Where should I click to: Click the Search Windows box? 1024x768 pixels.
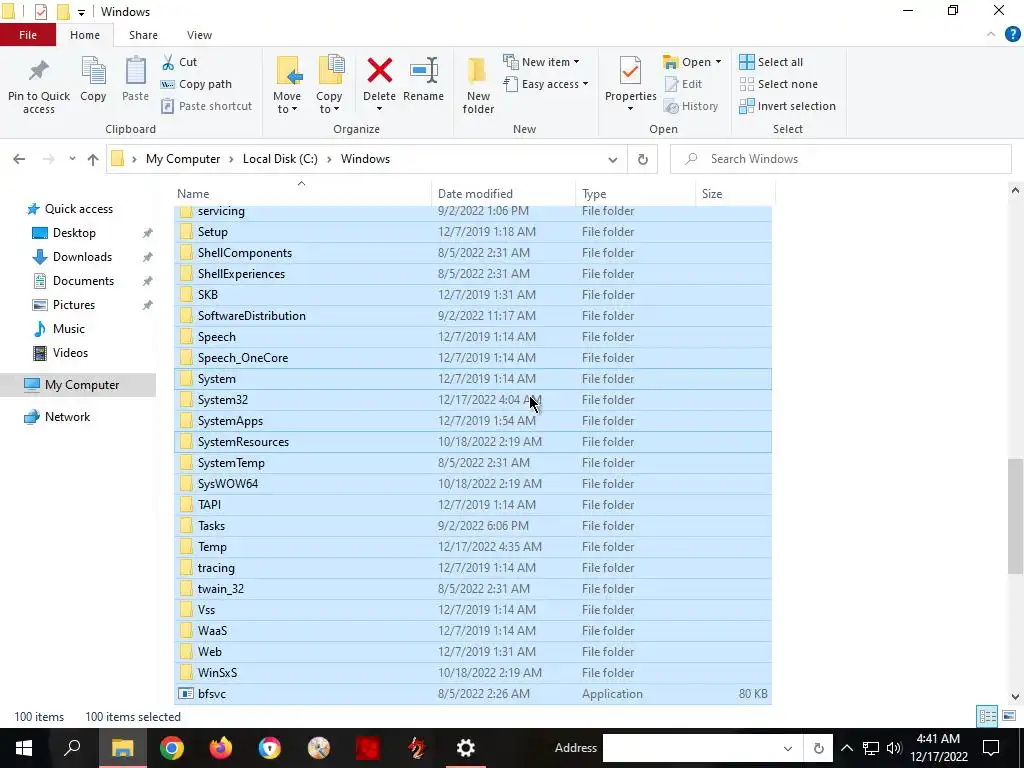coord(840,159)
